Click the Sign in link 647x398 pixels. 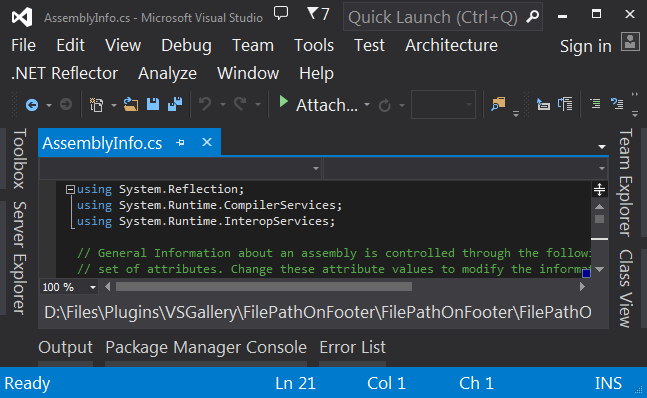586,46
